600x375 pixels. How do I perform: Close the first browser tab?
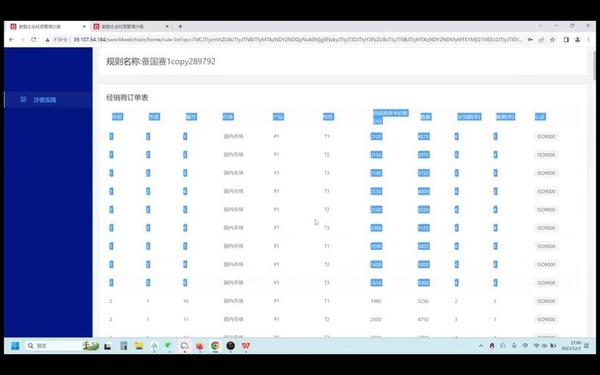click(84, 26)
